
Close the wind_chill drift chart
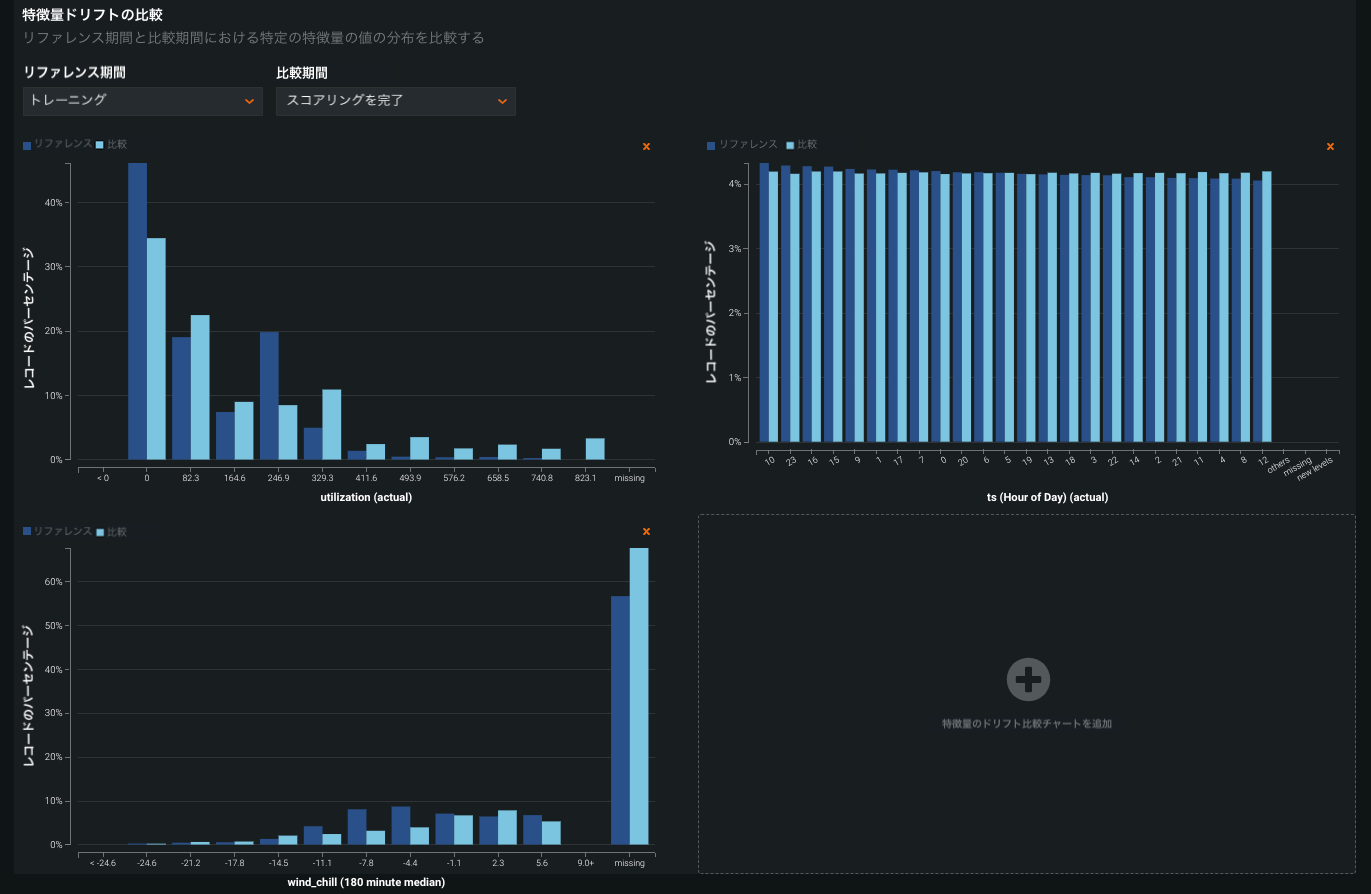[x=646, y=532]
